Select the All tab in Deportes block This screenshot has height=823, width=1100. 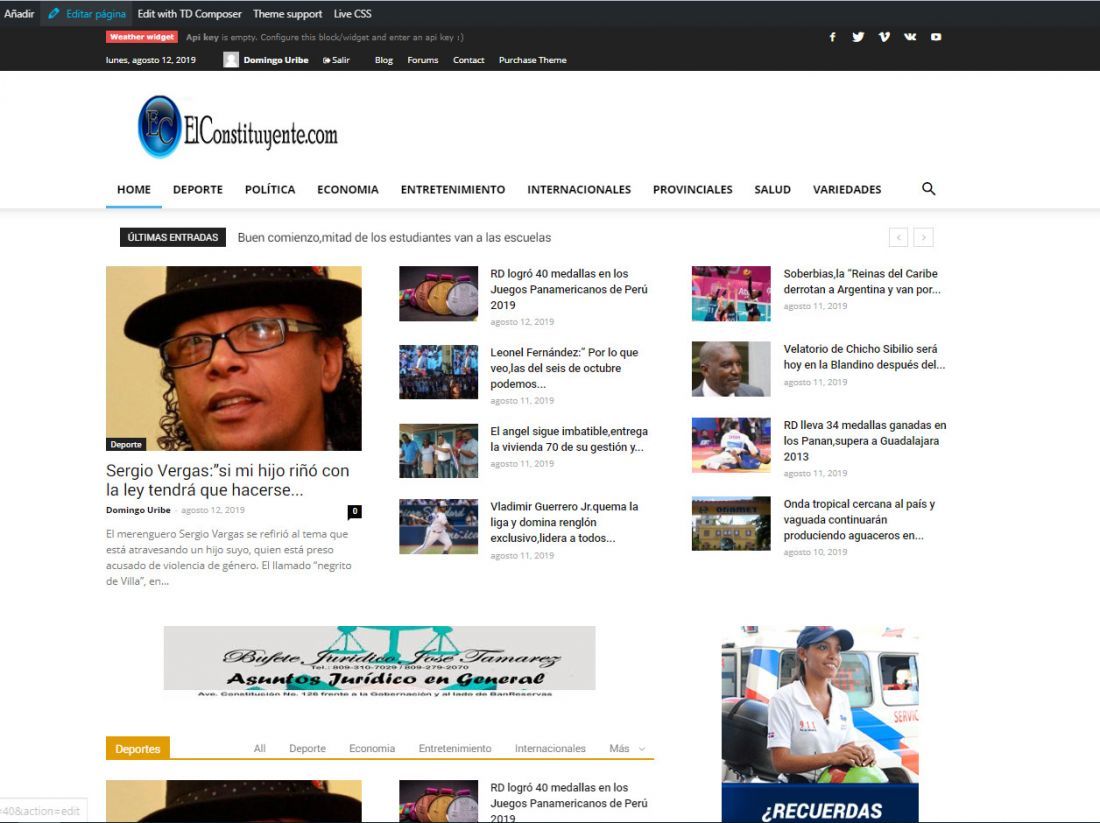260,749
